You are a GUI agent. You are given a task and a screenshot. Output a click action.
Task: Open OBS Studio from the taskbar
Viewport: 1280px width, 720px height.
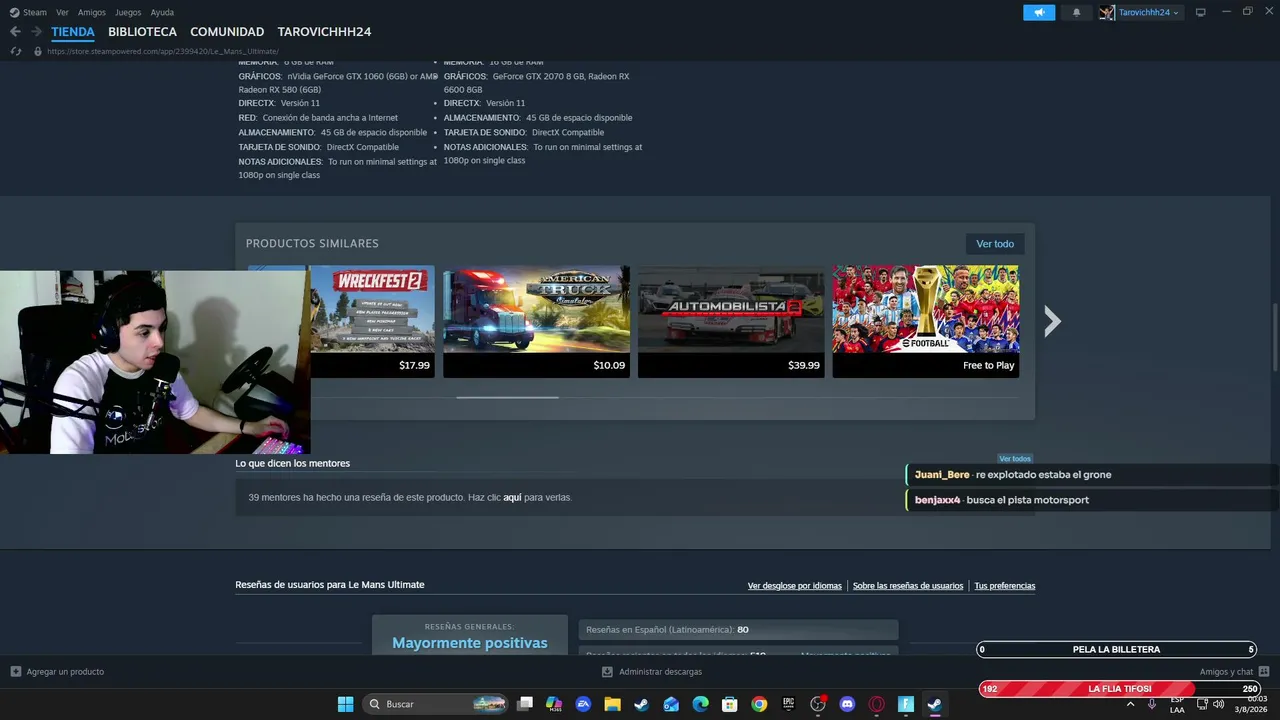pyautogui.click(x=818, y=704)
